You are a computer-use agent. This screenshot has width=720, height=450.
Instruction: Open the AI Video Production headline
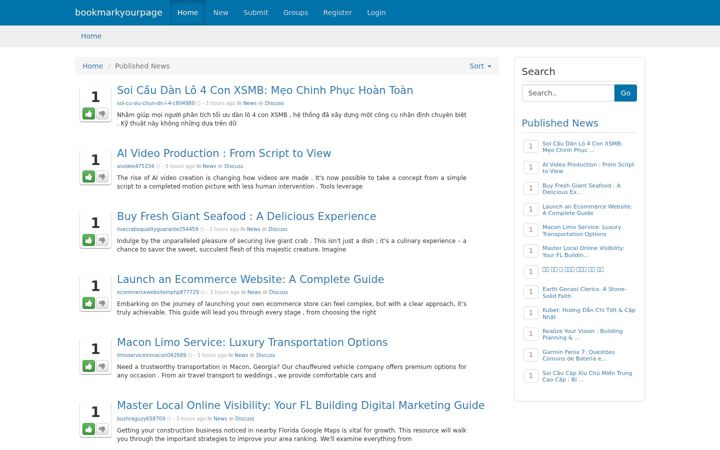pyautogui.click(x=224, y=153)
